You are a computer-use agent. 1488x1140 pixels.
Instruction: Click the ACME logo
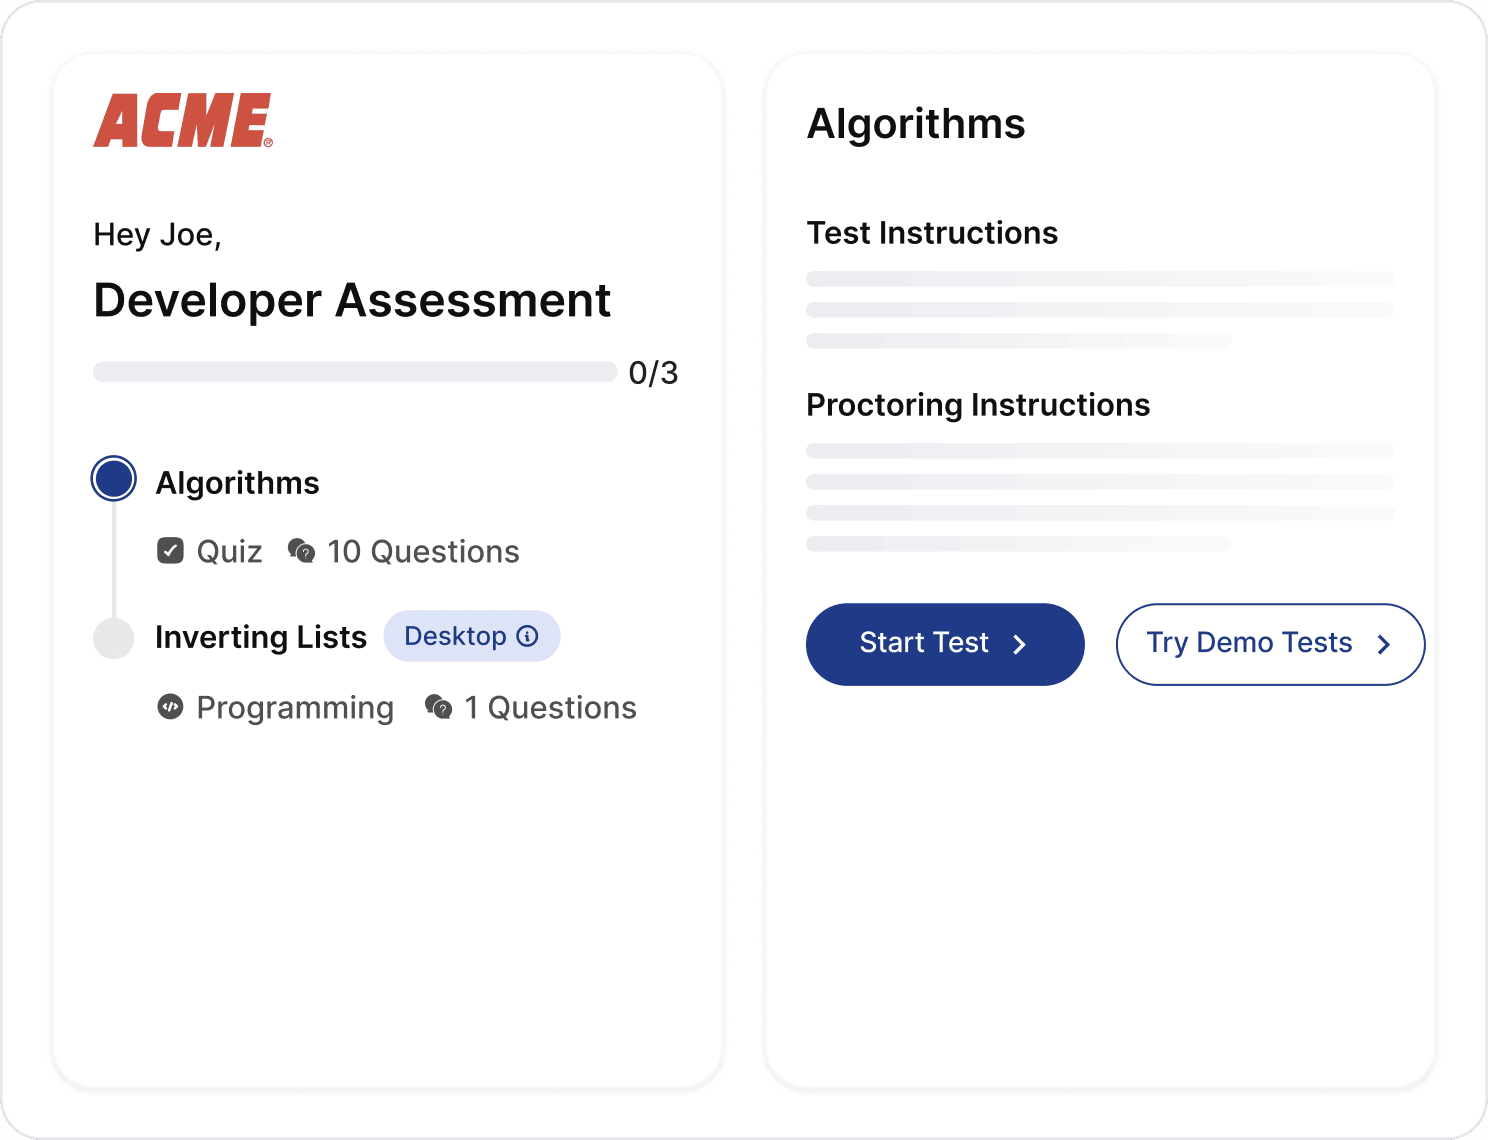point(182,121)
